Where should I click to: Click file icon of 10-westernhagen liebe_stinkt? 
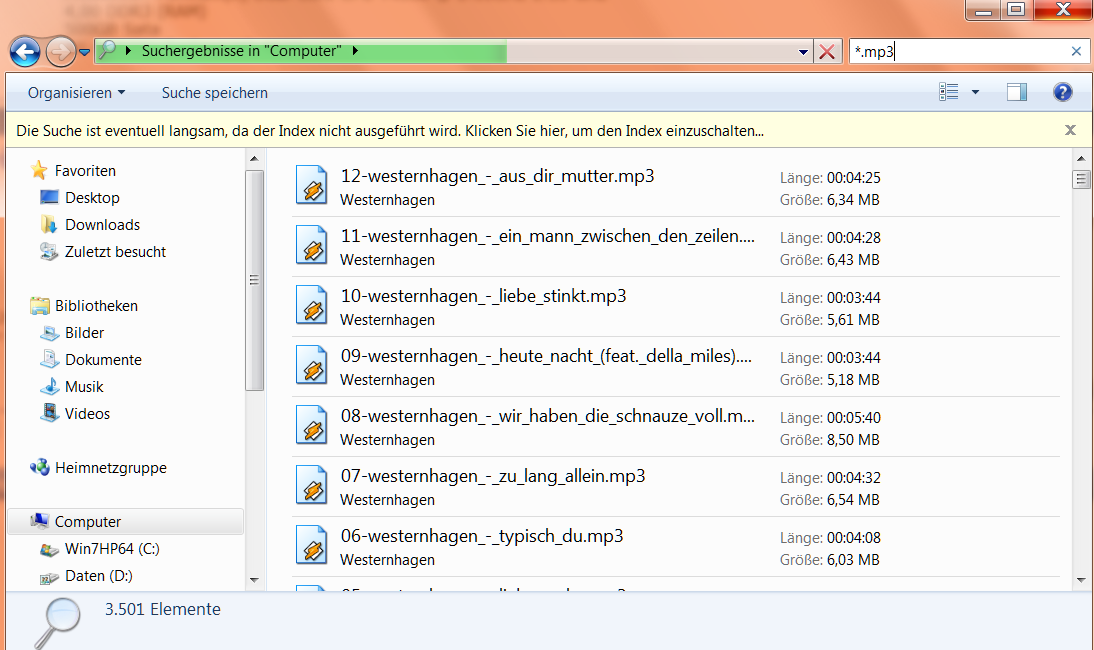(x=311, y=305)
